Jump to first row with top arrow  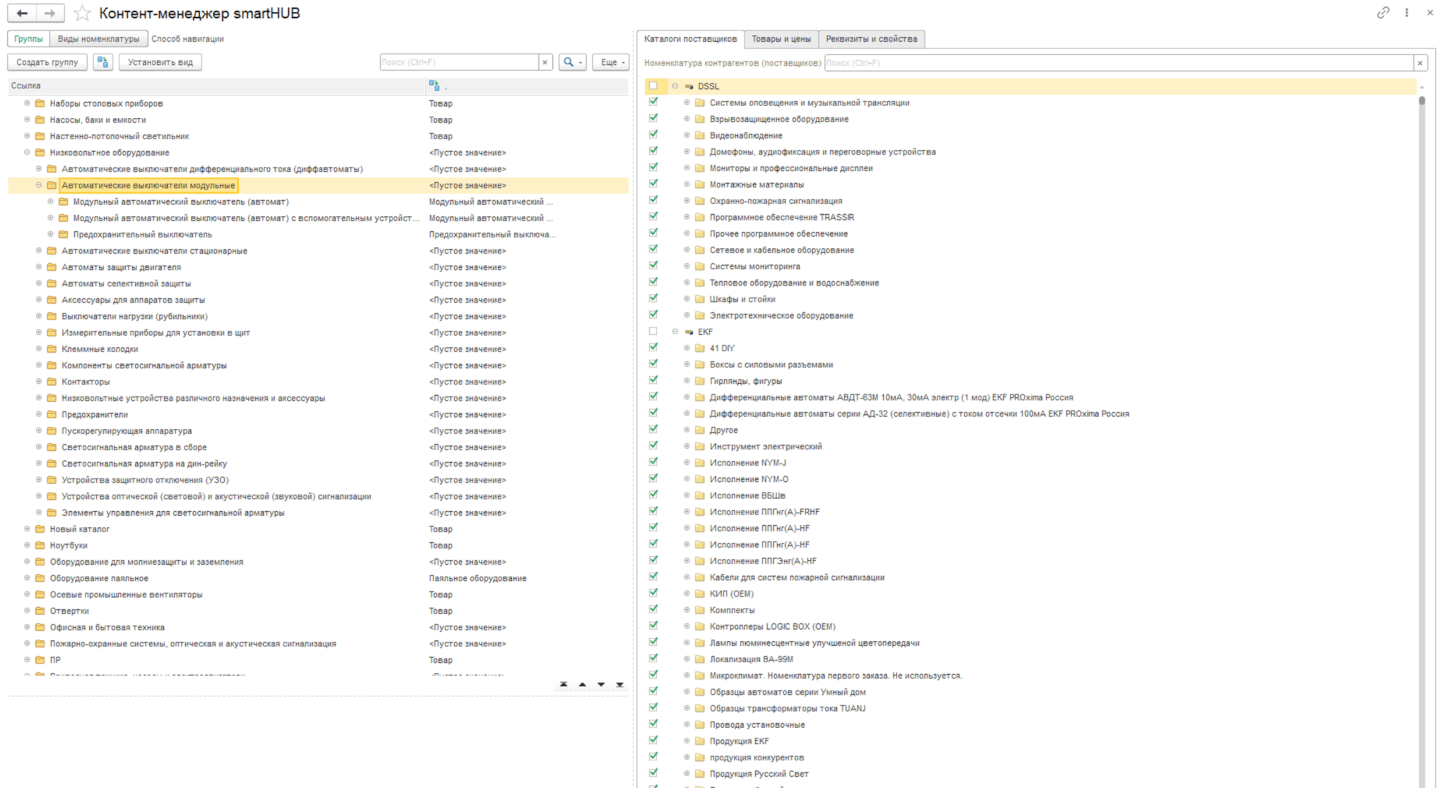(x=564, y=685)
